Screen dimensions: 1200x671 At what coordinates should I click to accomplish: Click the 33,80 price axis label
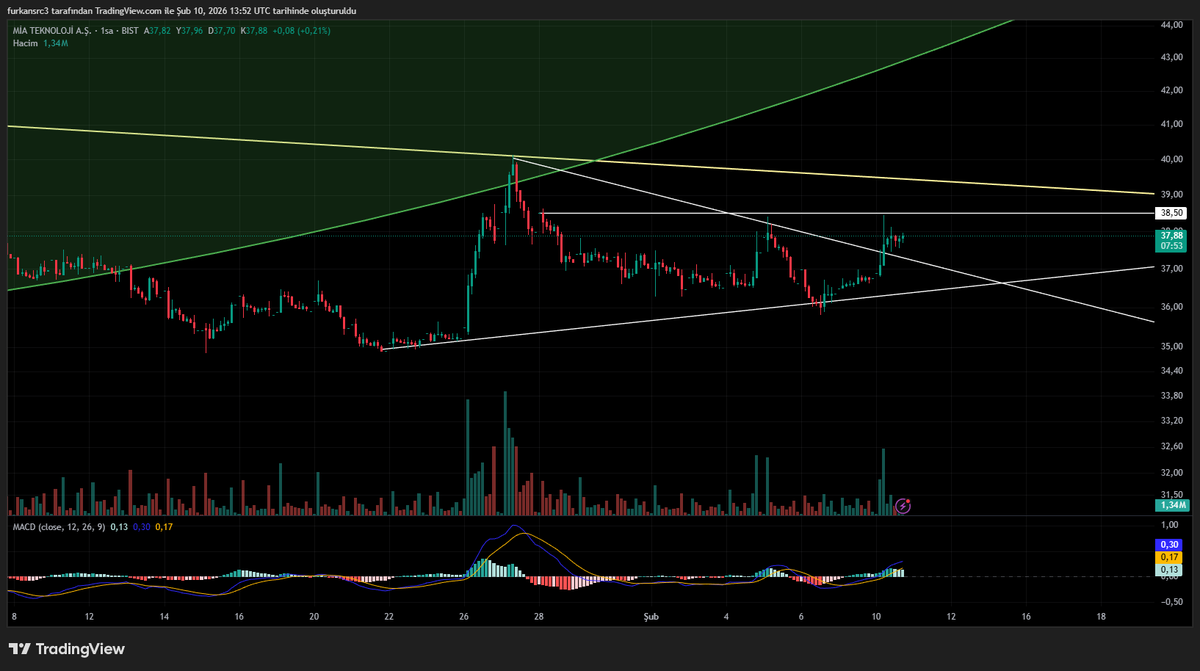click(x=1172, y=396)
